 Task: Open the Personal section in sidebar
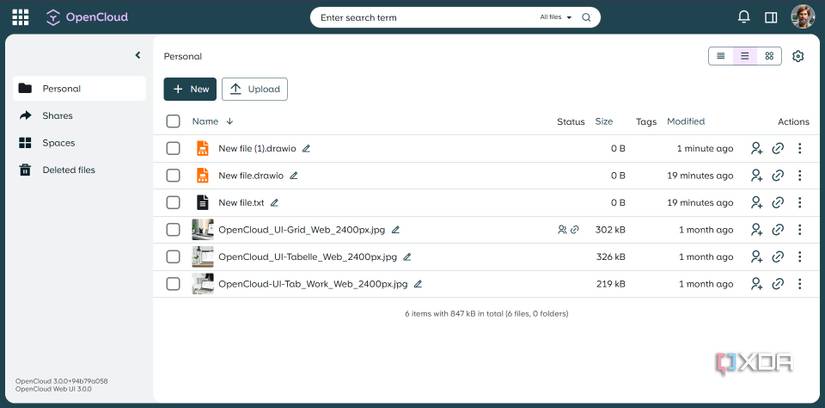click(79, 88)
